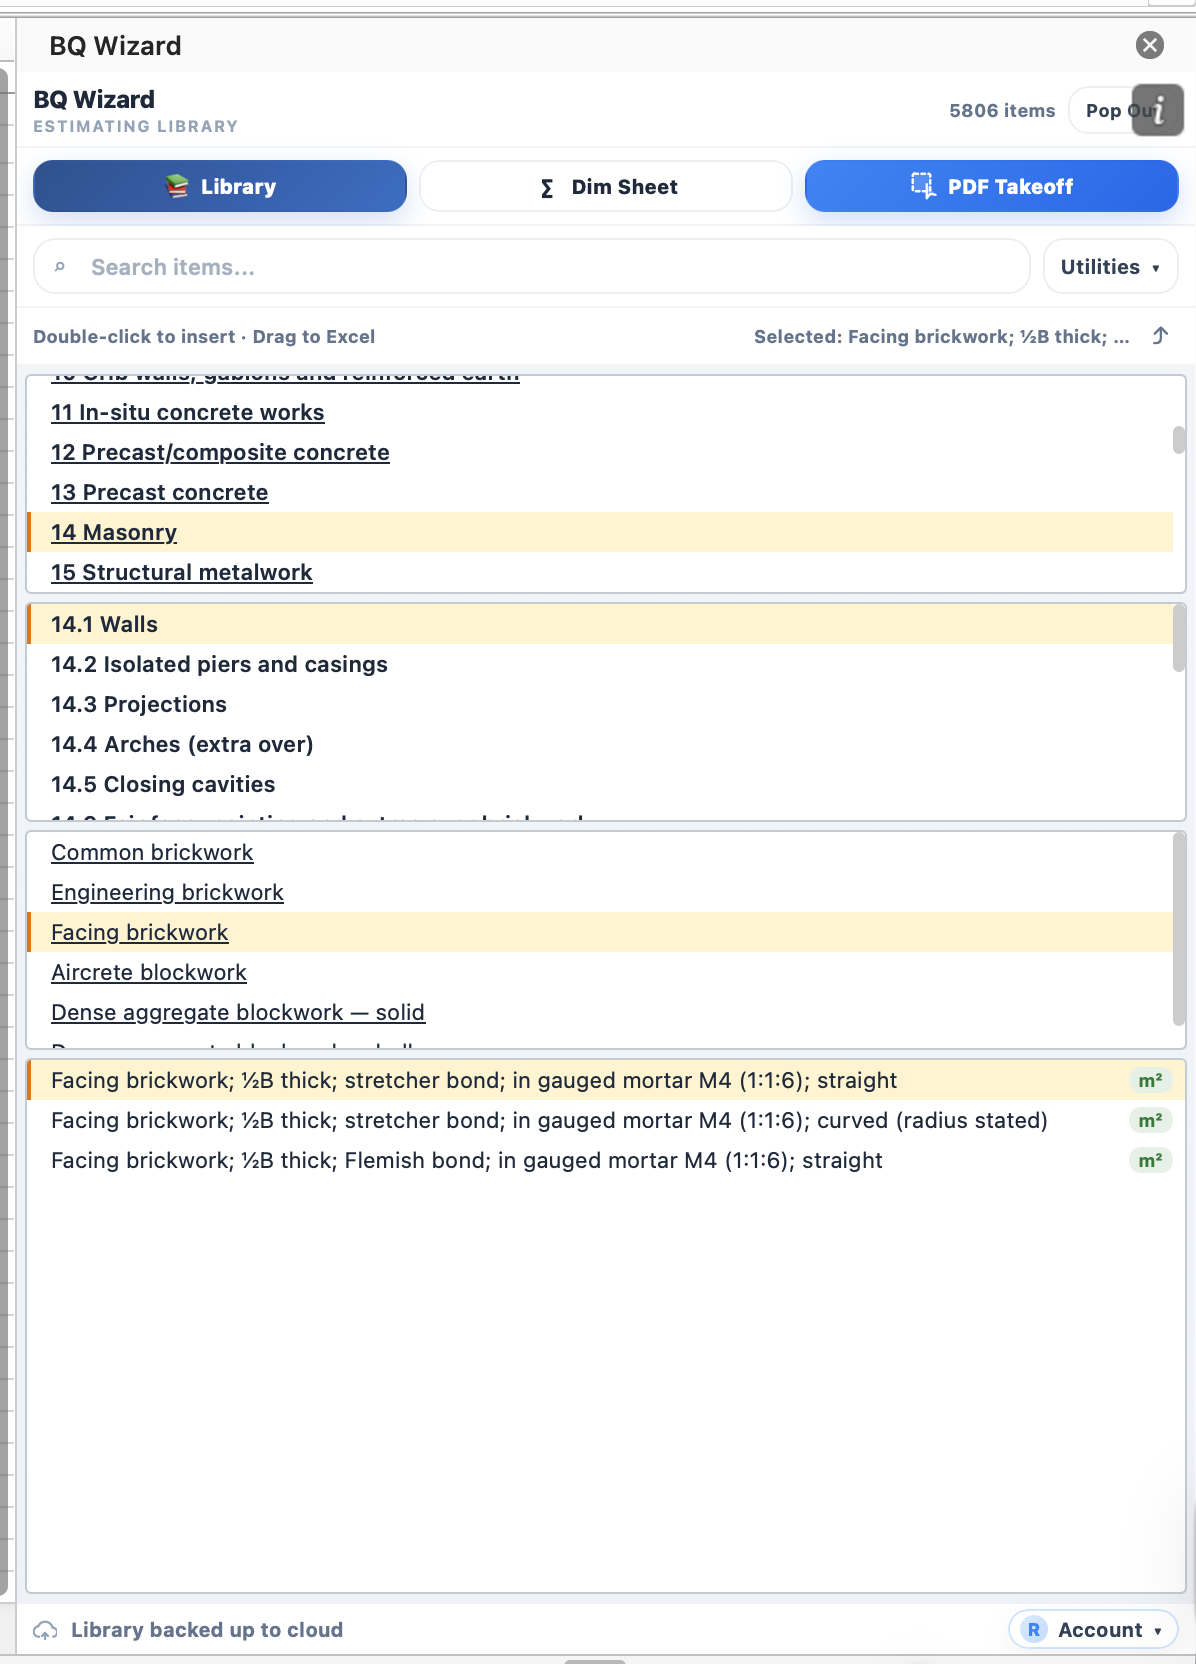Expand the Account menu arrow
Image resolution: width=1196 pixels, height=1664 pixels.
(x=1158, y=1631)
